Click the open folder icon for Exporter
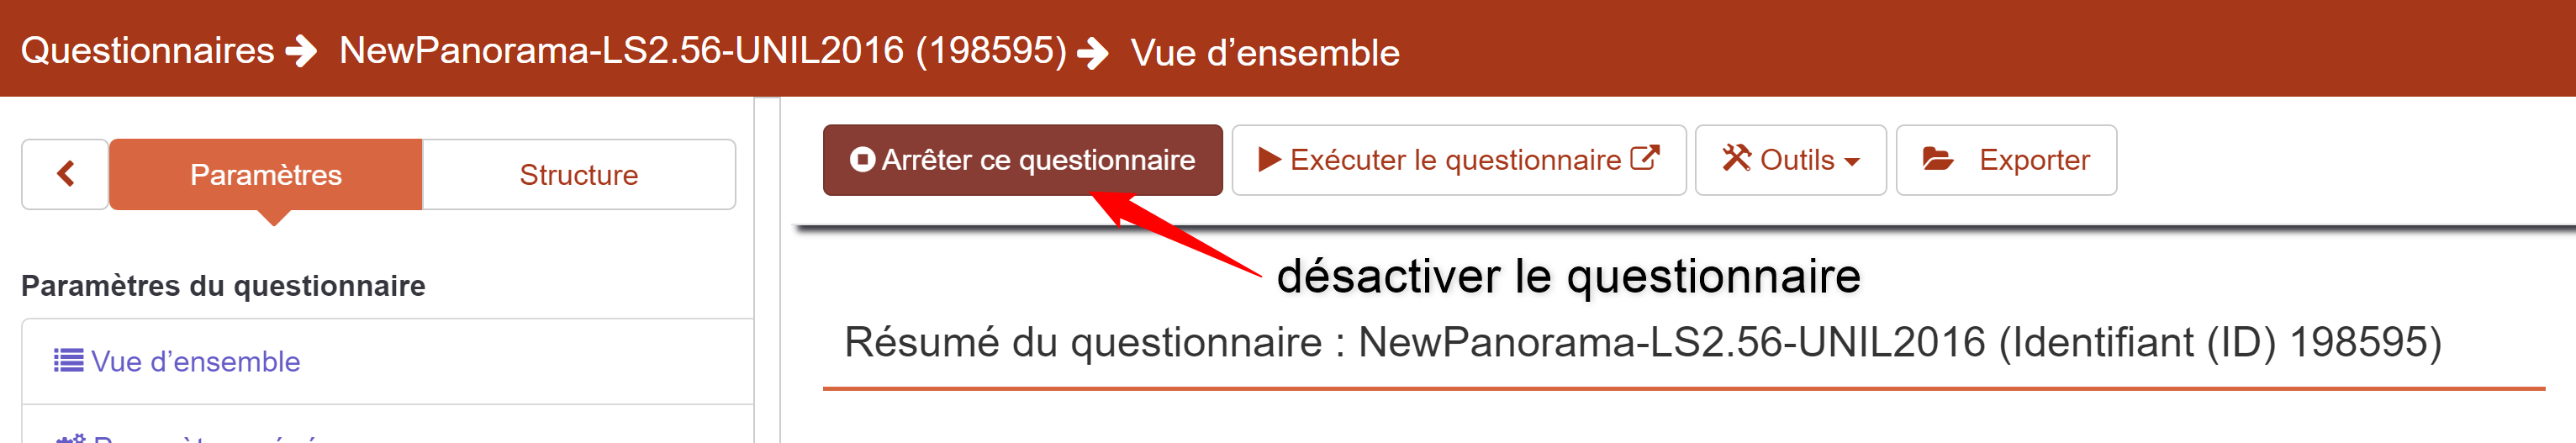The image size is (2576, 443). pos(1937,159)
